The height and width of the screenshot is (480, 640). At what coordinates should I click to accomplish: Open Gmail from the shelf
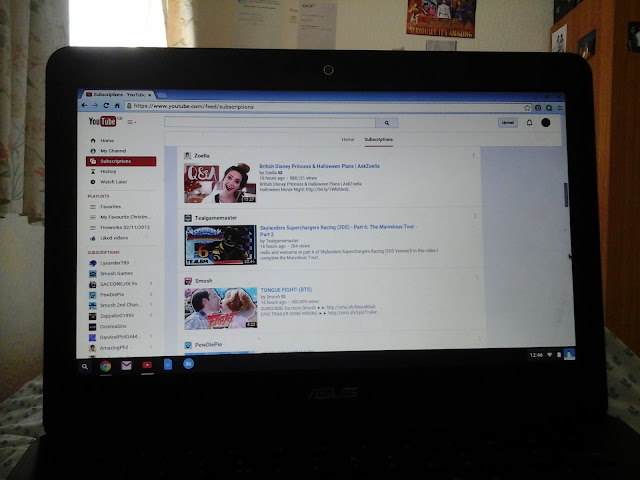[127, 366]
